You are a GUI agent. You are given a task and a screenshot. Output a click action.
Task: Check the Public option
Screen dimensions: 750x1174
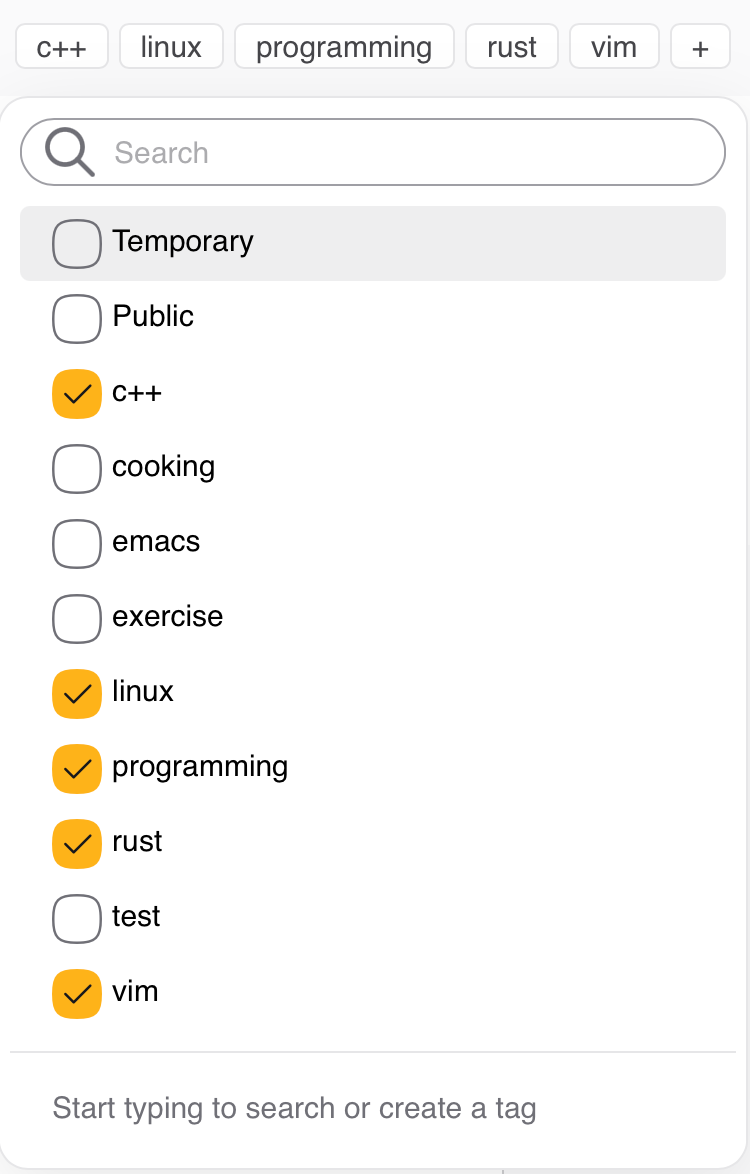tap(76, 318)
